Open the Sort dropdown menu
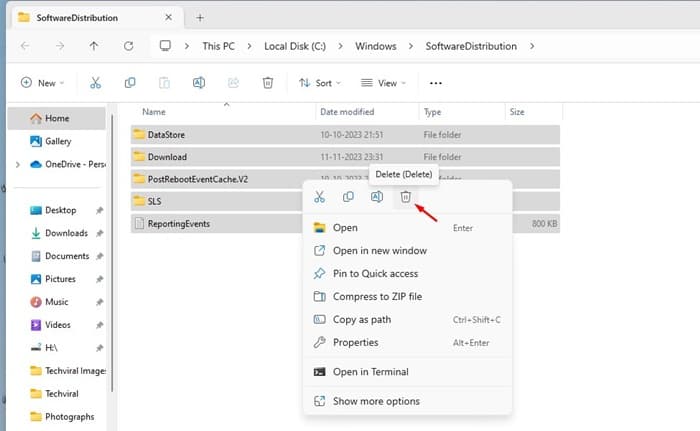Viewport: 700px width, 431px height. click(x=316, y=83)
